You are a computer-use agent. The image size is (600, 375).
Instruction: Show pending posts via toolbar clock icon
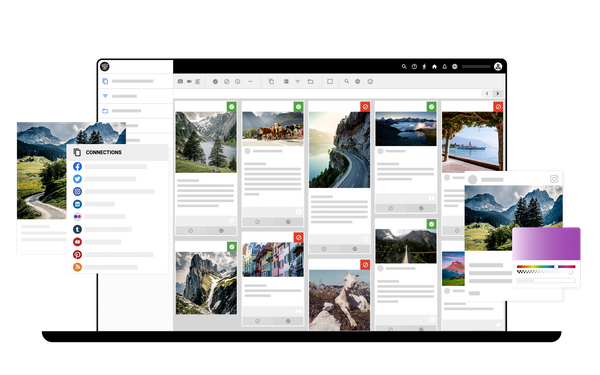[238, 82]
